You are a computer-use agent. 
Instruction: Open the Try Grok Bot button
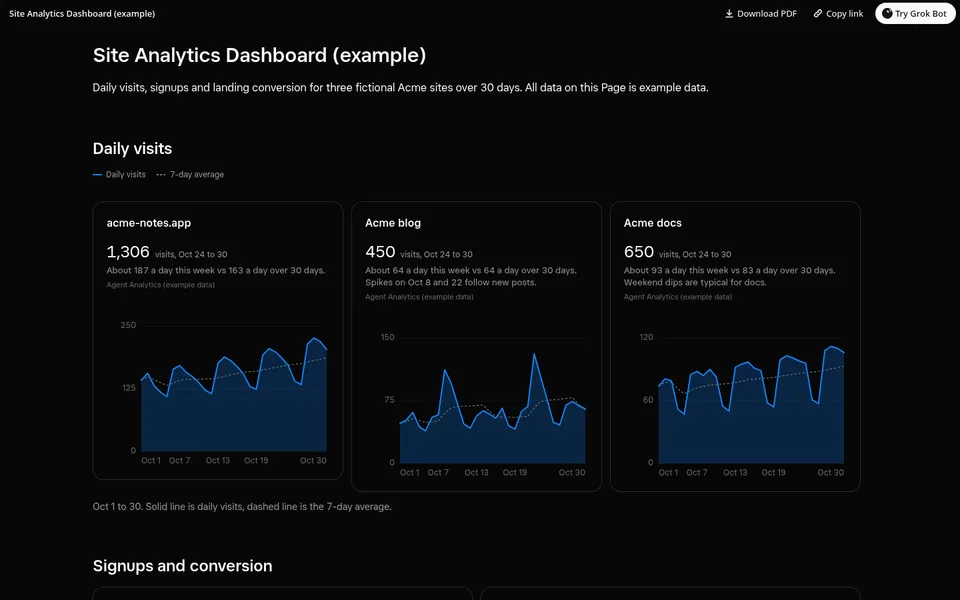pos(915,13)
